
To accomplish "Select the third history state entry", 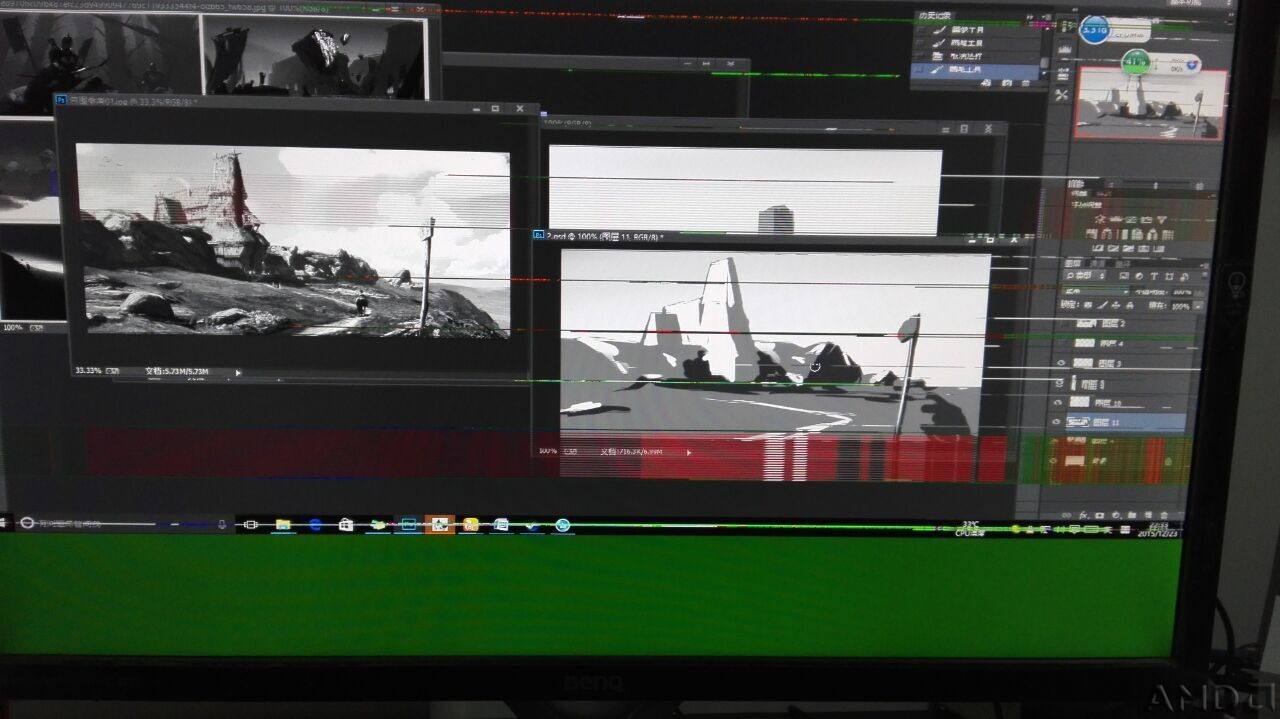I will coord(975,56).
